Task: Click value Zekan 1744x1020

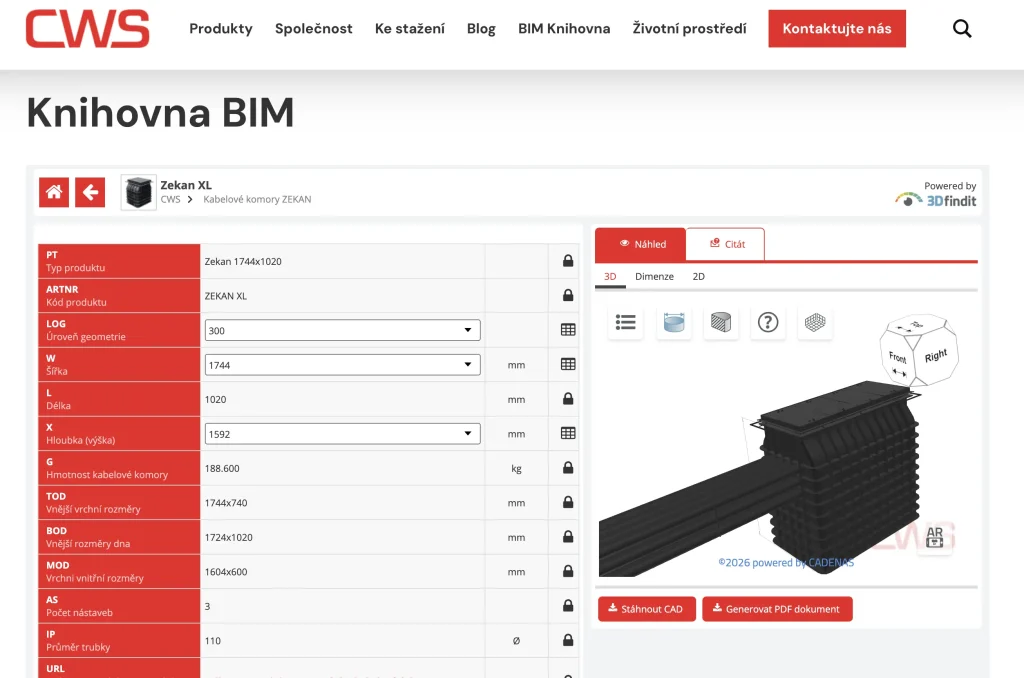Action: pos(243,261)
